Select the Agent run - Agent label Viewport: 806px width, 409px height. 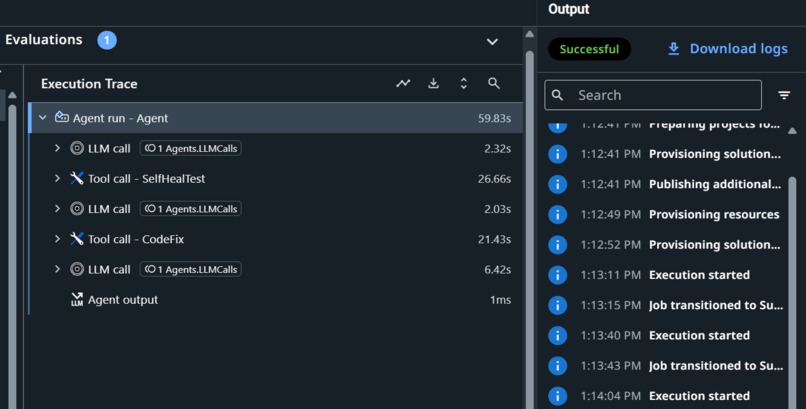coord(120,118)
